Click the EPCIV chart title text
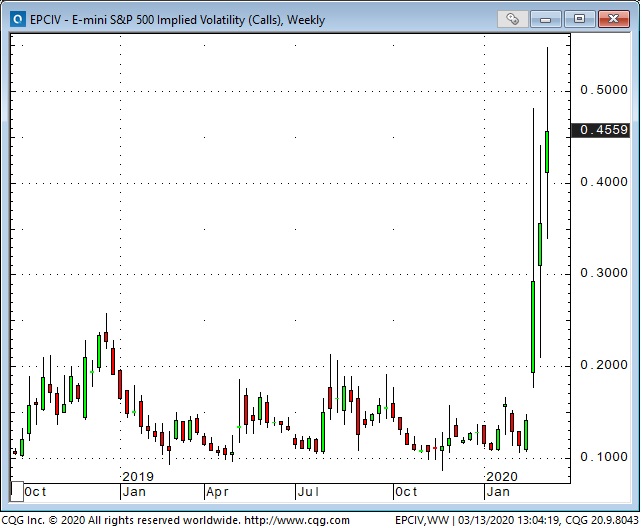This screenshot has height=528, width=642. pyautogui.click(x=177, y=20)
